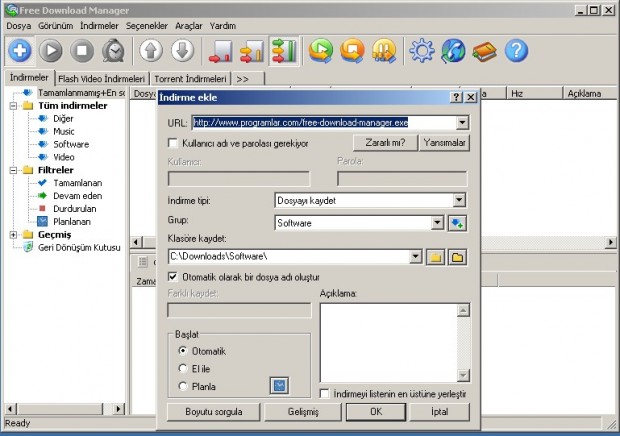Check İndirmeyi listenin en üstüne yerleştir
This screenshot has width=620, height=436.
click(x=325, y=394)
